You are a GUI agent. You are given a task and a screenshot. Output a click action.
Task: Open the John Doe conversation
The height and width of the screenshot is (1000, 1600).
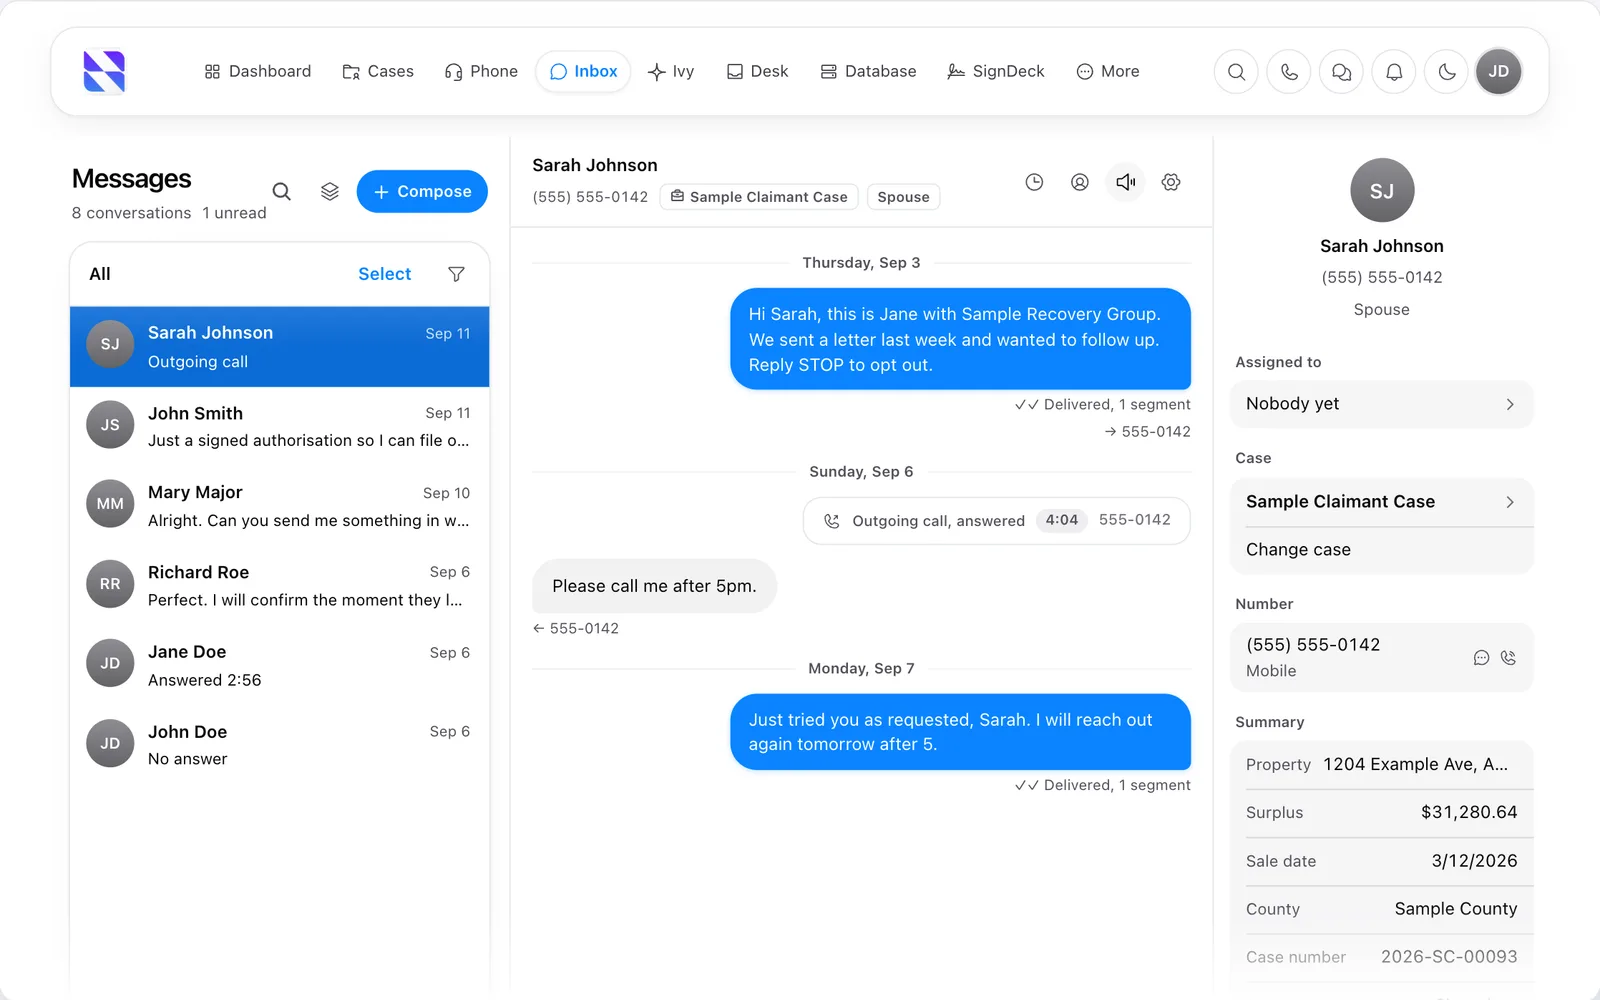(x=280, y=745)
